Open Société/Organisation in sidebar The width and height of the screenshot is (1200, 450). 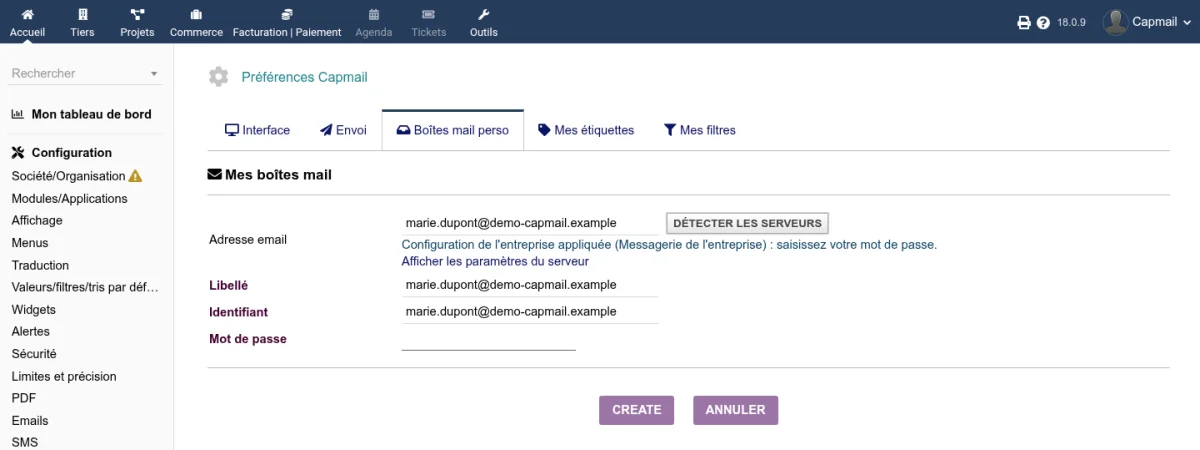point(68,176)
